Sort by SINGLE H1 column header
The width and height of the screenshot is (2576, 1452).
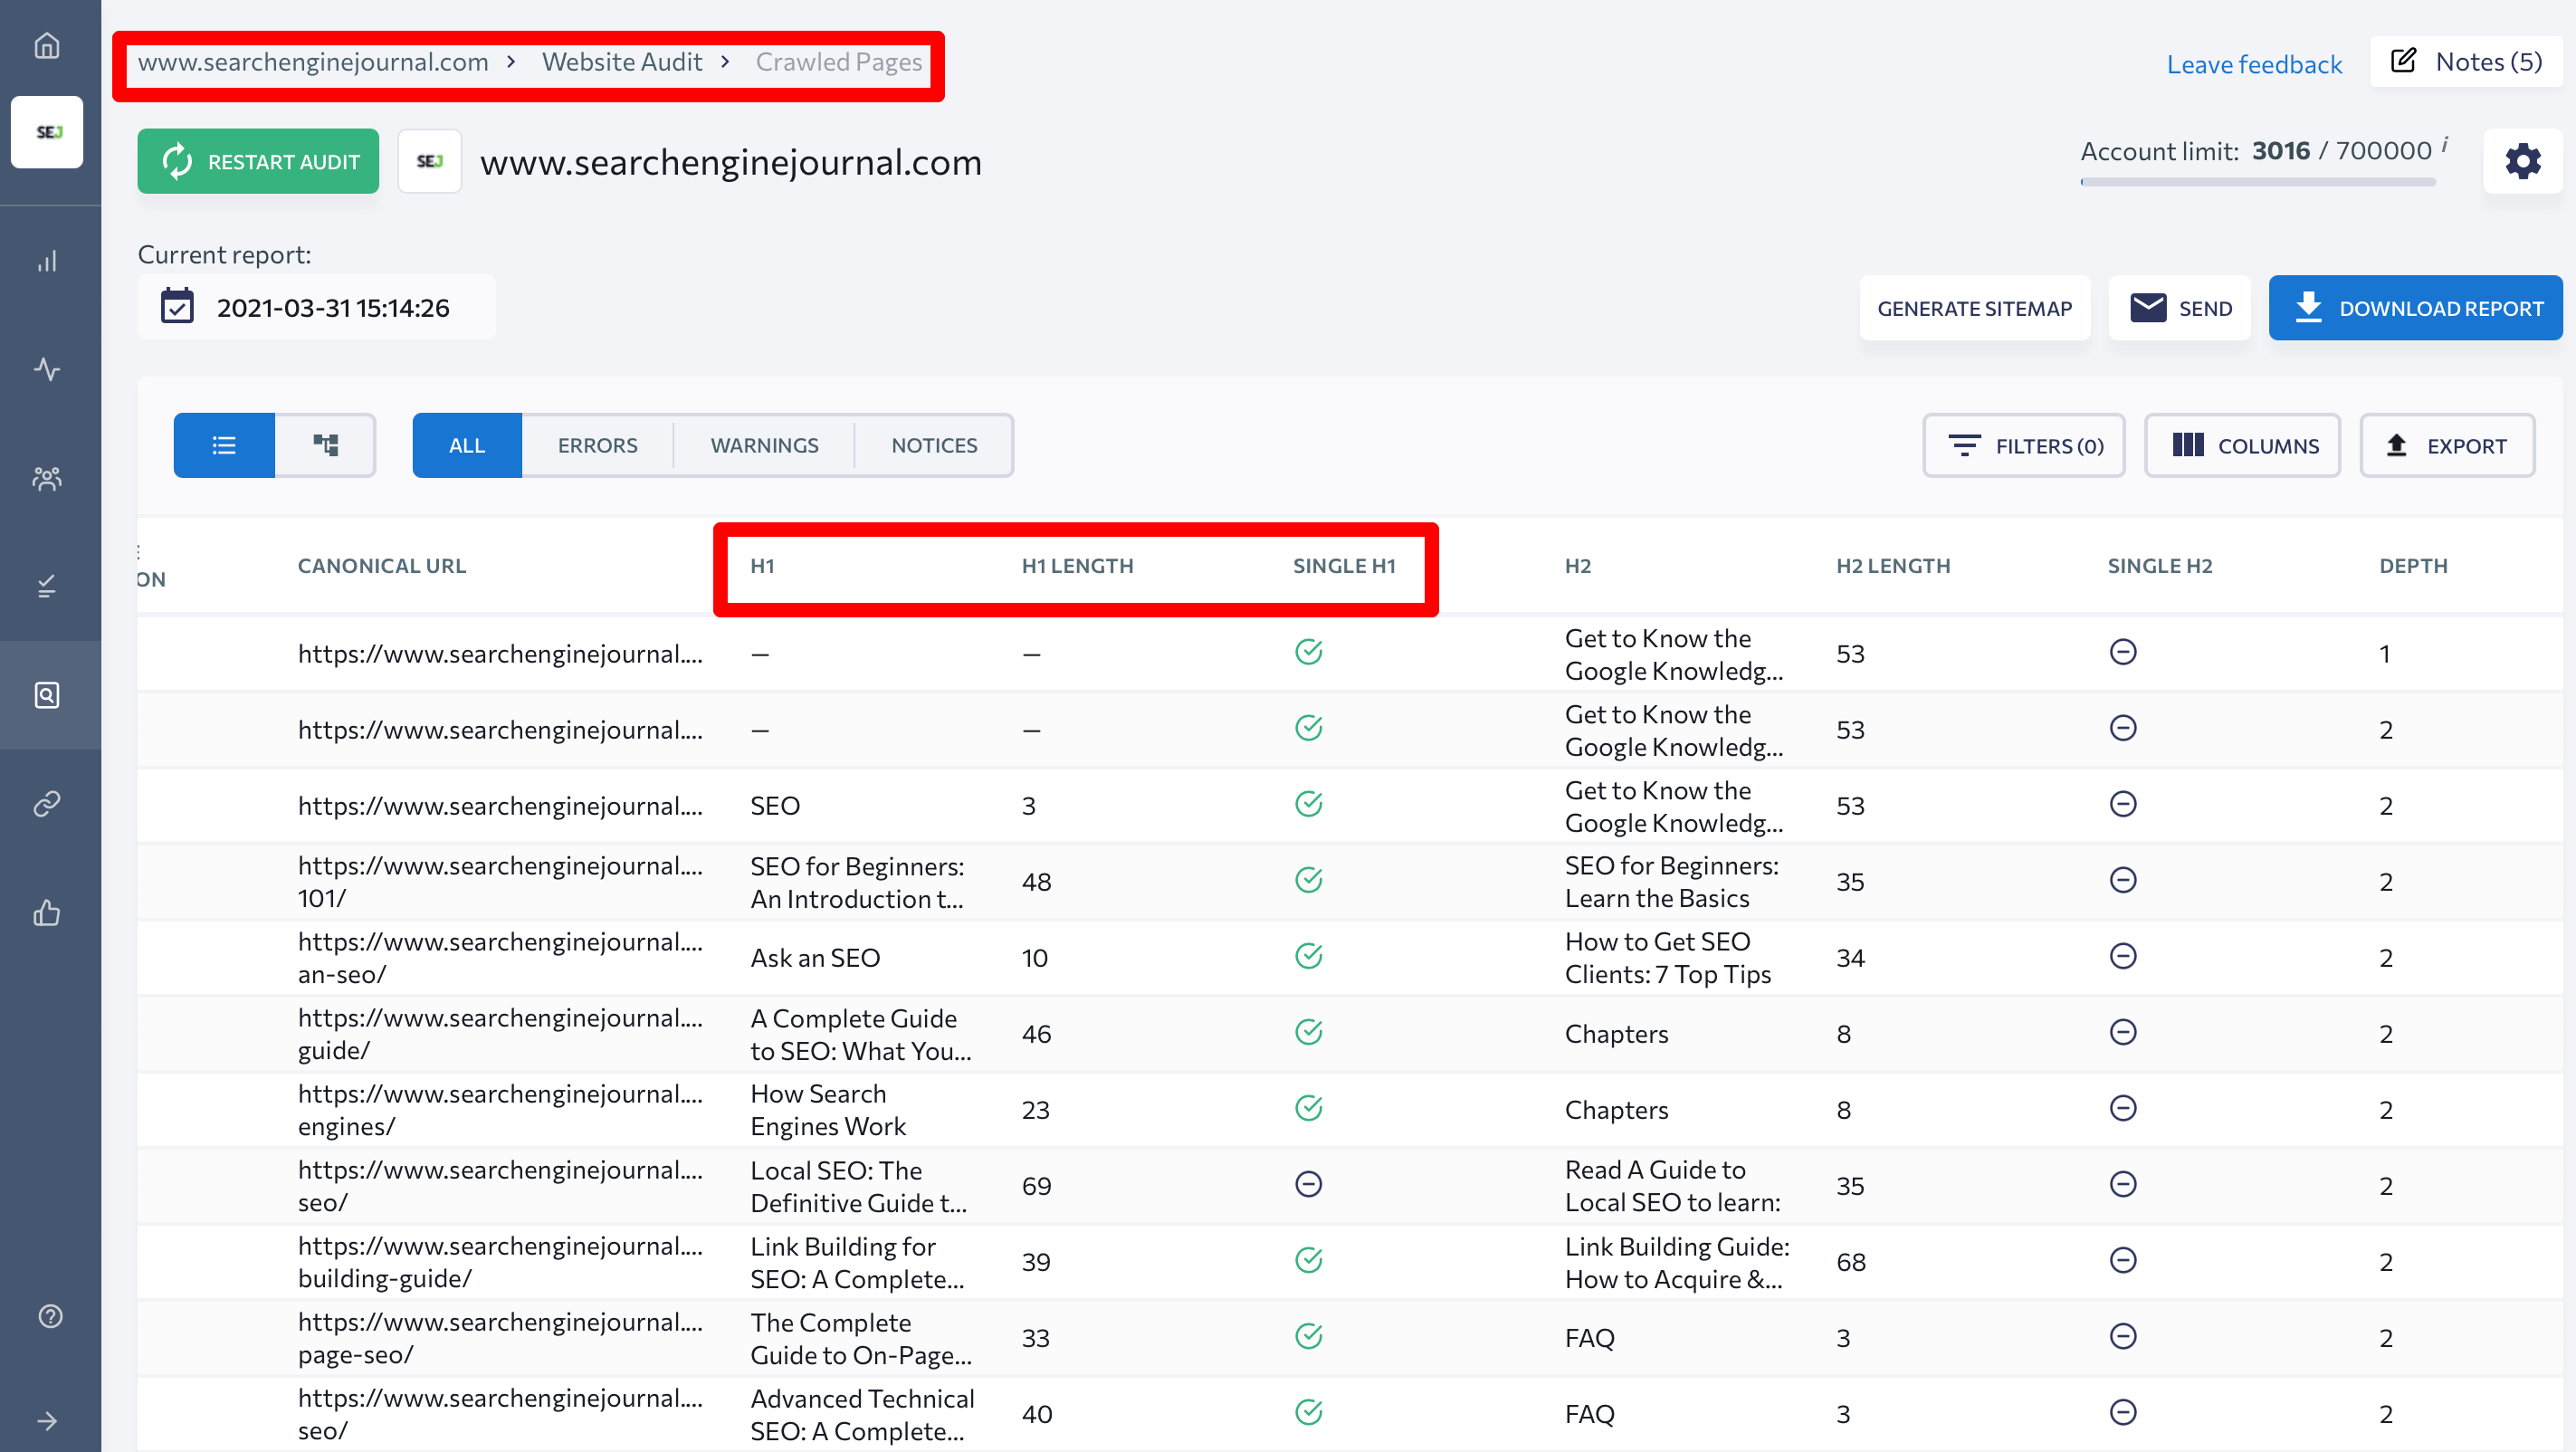[1344, 566]
